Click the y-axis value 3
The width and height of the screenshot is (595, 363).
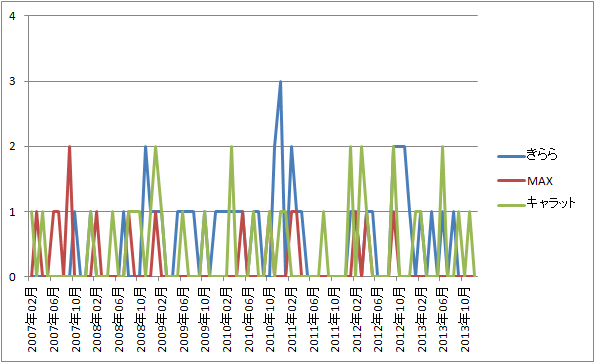pos(13,82)
